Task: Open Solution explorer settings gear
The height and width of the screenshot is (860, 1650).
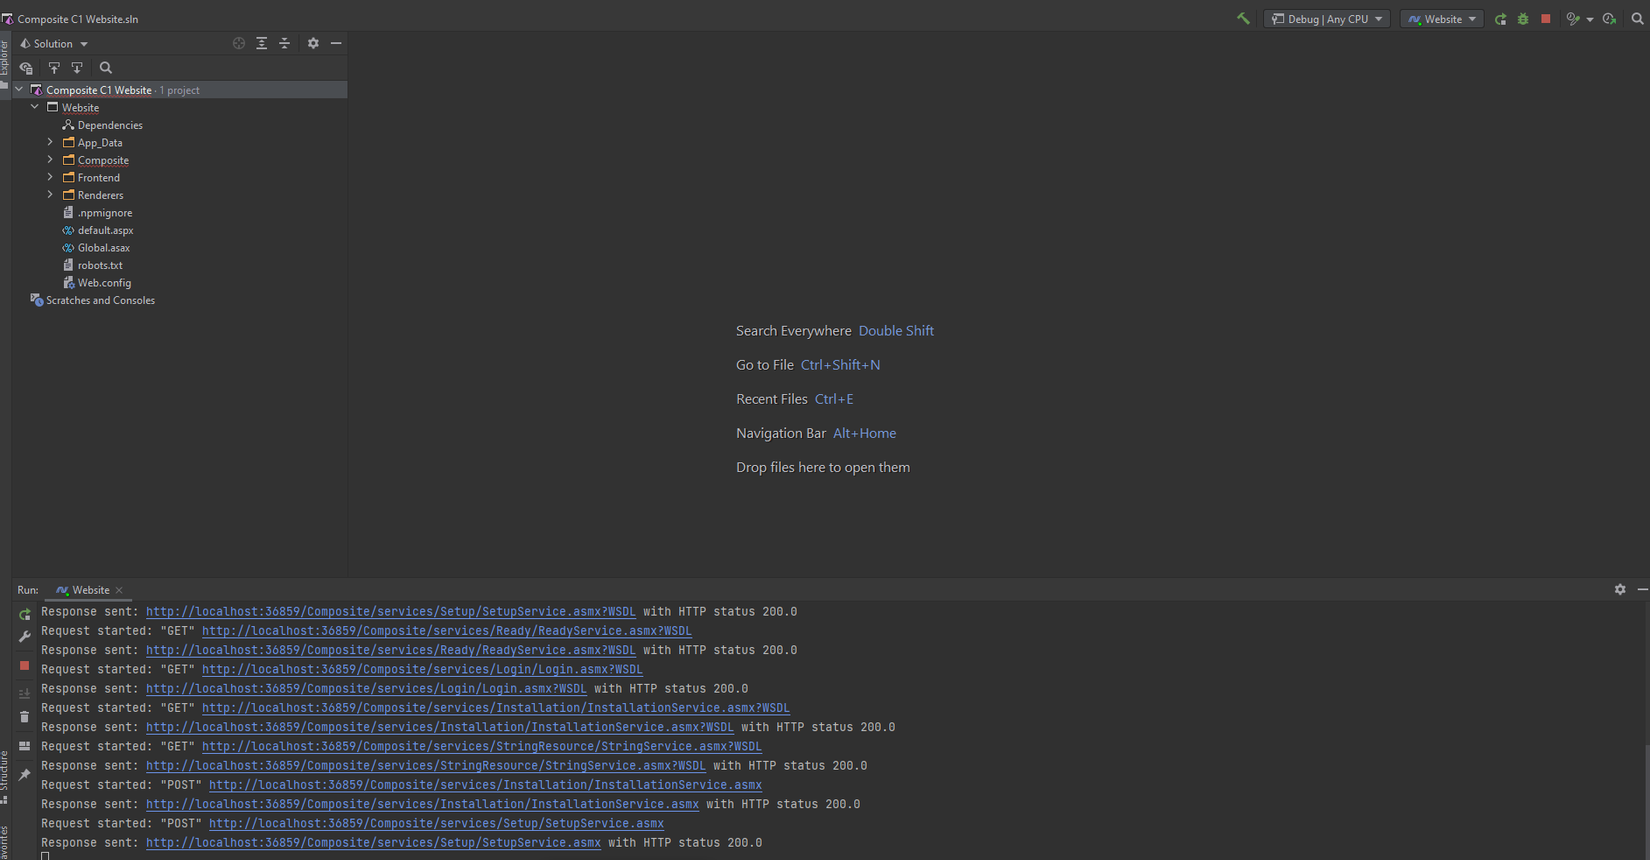Action: point(313,44)
